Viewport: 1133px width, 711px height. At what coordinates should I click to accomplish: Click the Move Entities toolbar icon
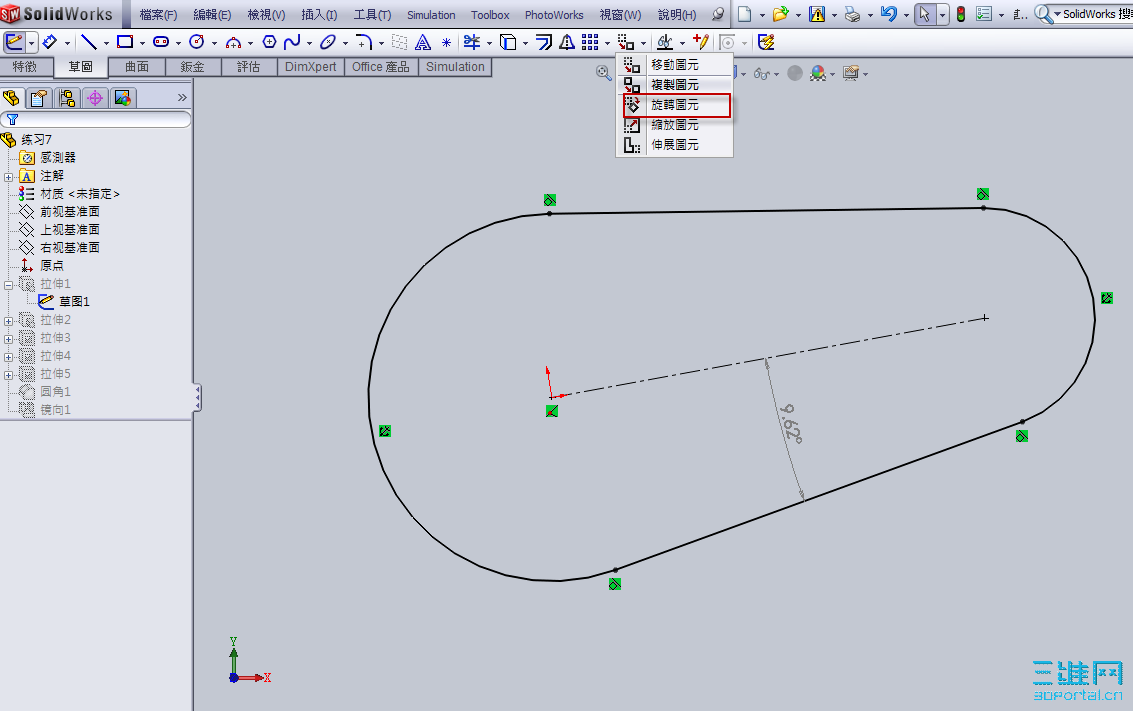click(626, 43)
